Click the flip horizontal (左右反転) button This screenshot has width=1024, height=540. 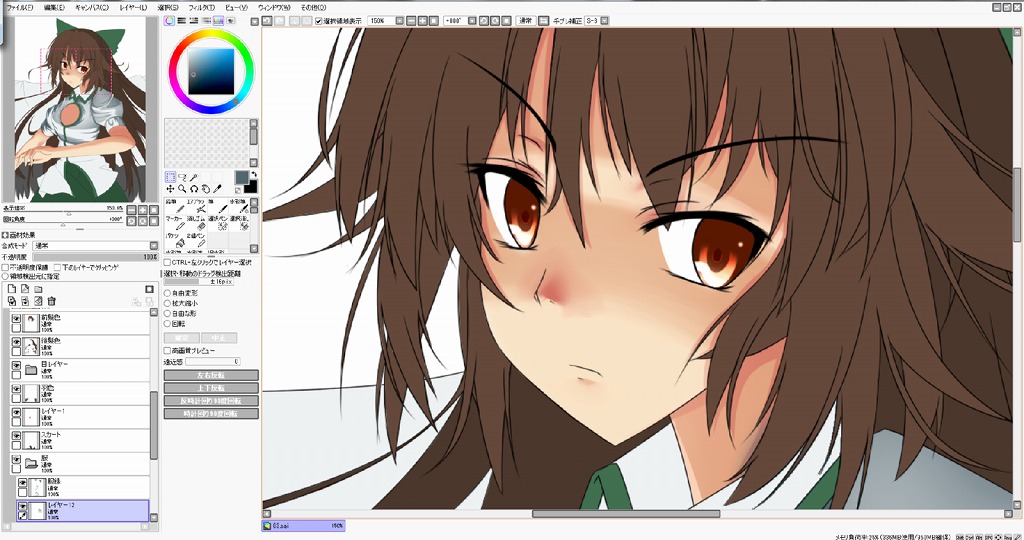211,375
